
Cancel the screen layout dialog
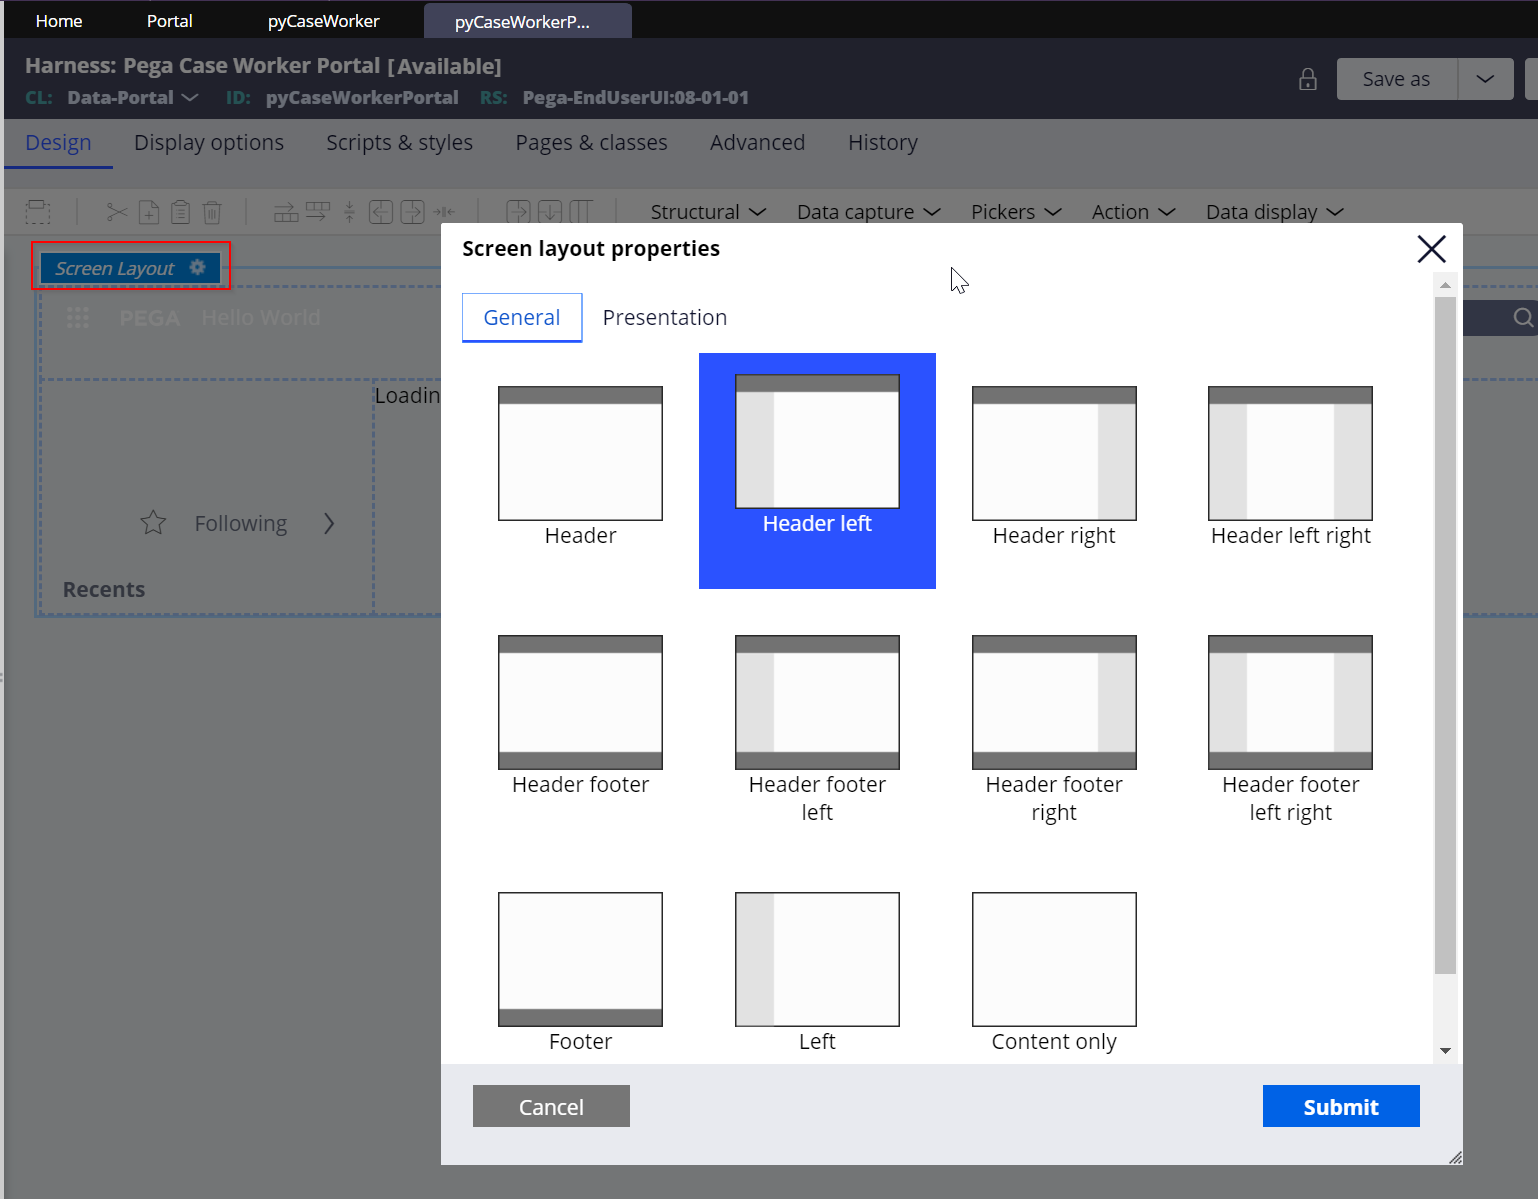click(550, 1106)
